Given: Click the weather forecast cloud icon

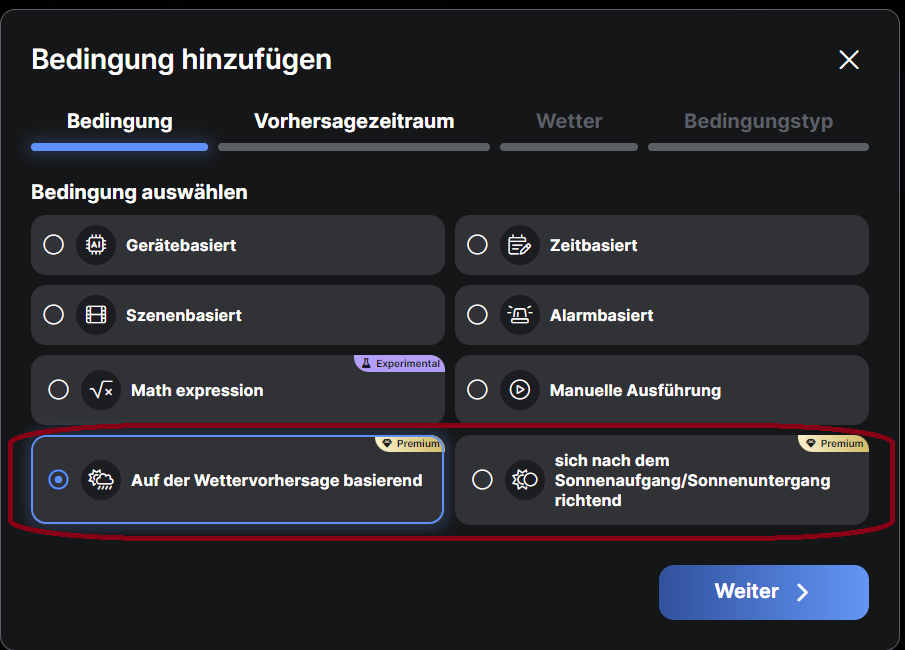Looking at the screenshot, I should coord(101,480).
